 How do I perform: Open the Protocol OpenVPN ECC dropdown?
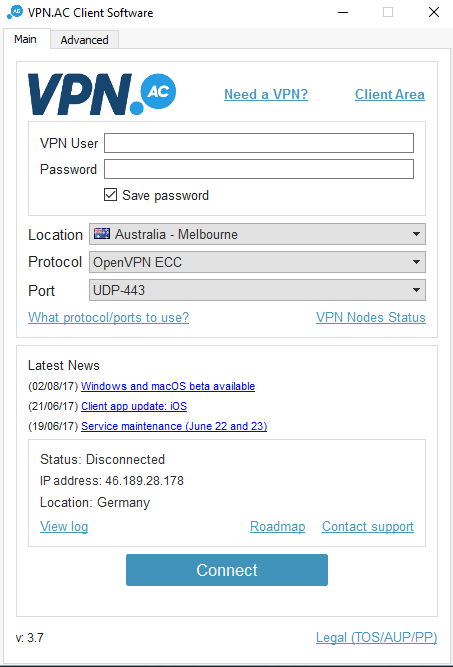(x=257, y=262)
